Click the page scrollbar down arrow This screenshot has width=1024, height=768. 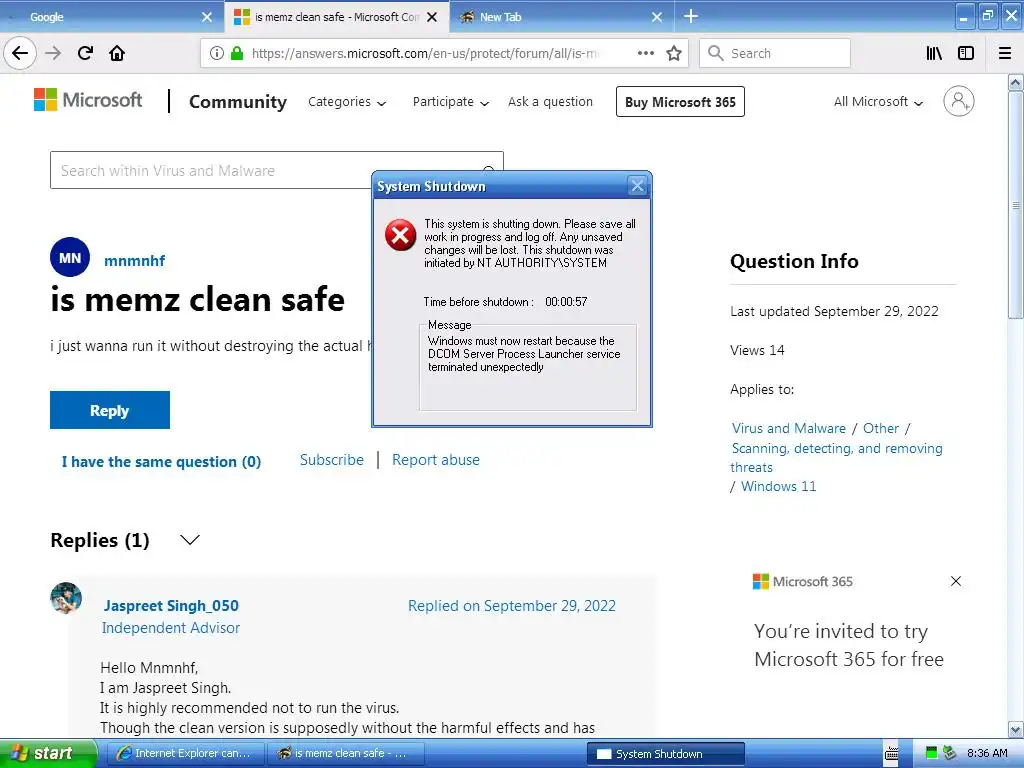(x=1016, y=729)
